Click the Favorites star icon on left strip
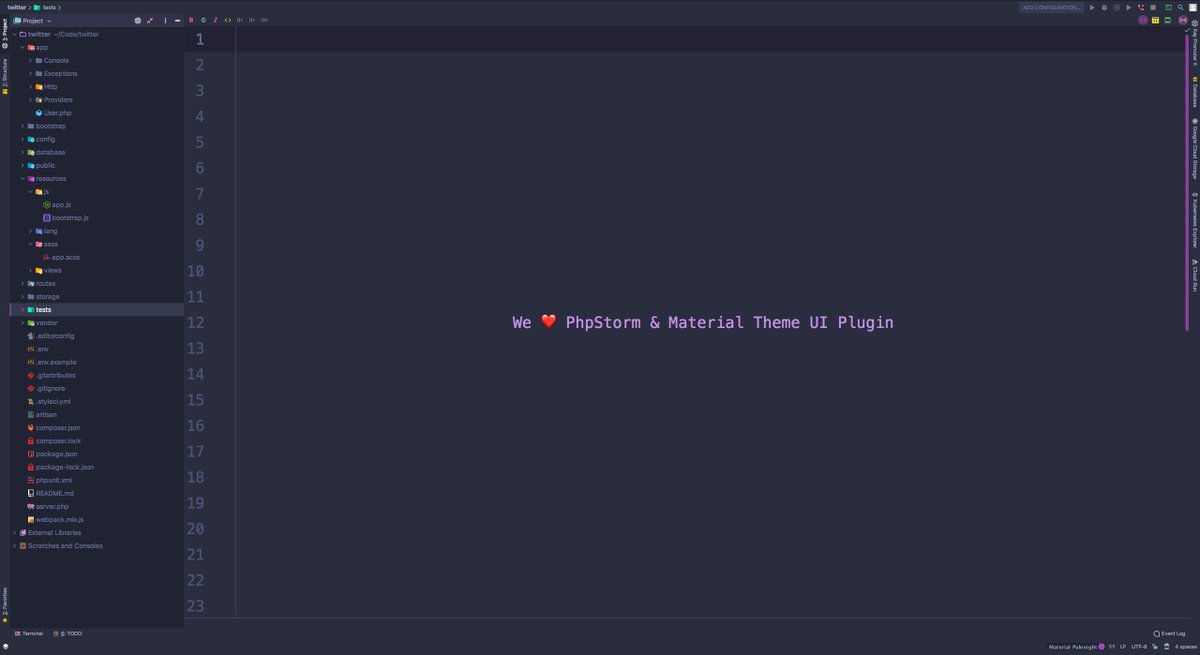 (4, 620)
